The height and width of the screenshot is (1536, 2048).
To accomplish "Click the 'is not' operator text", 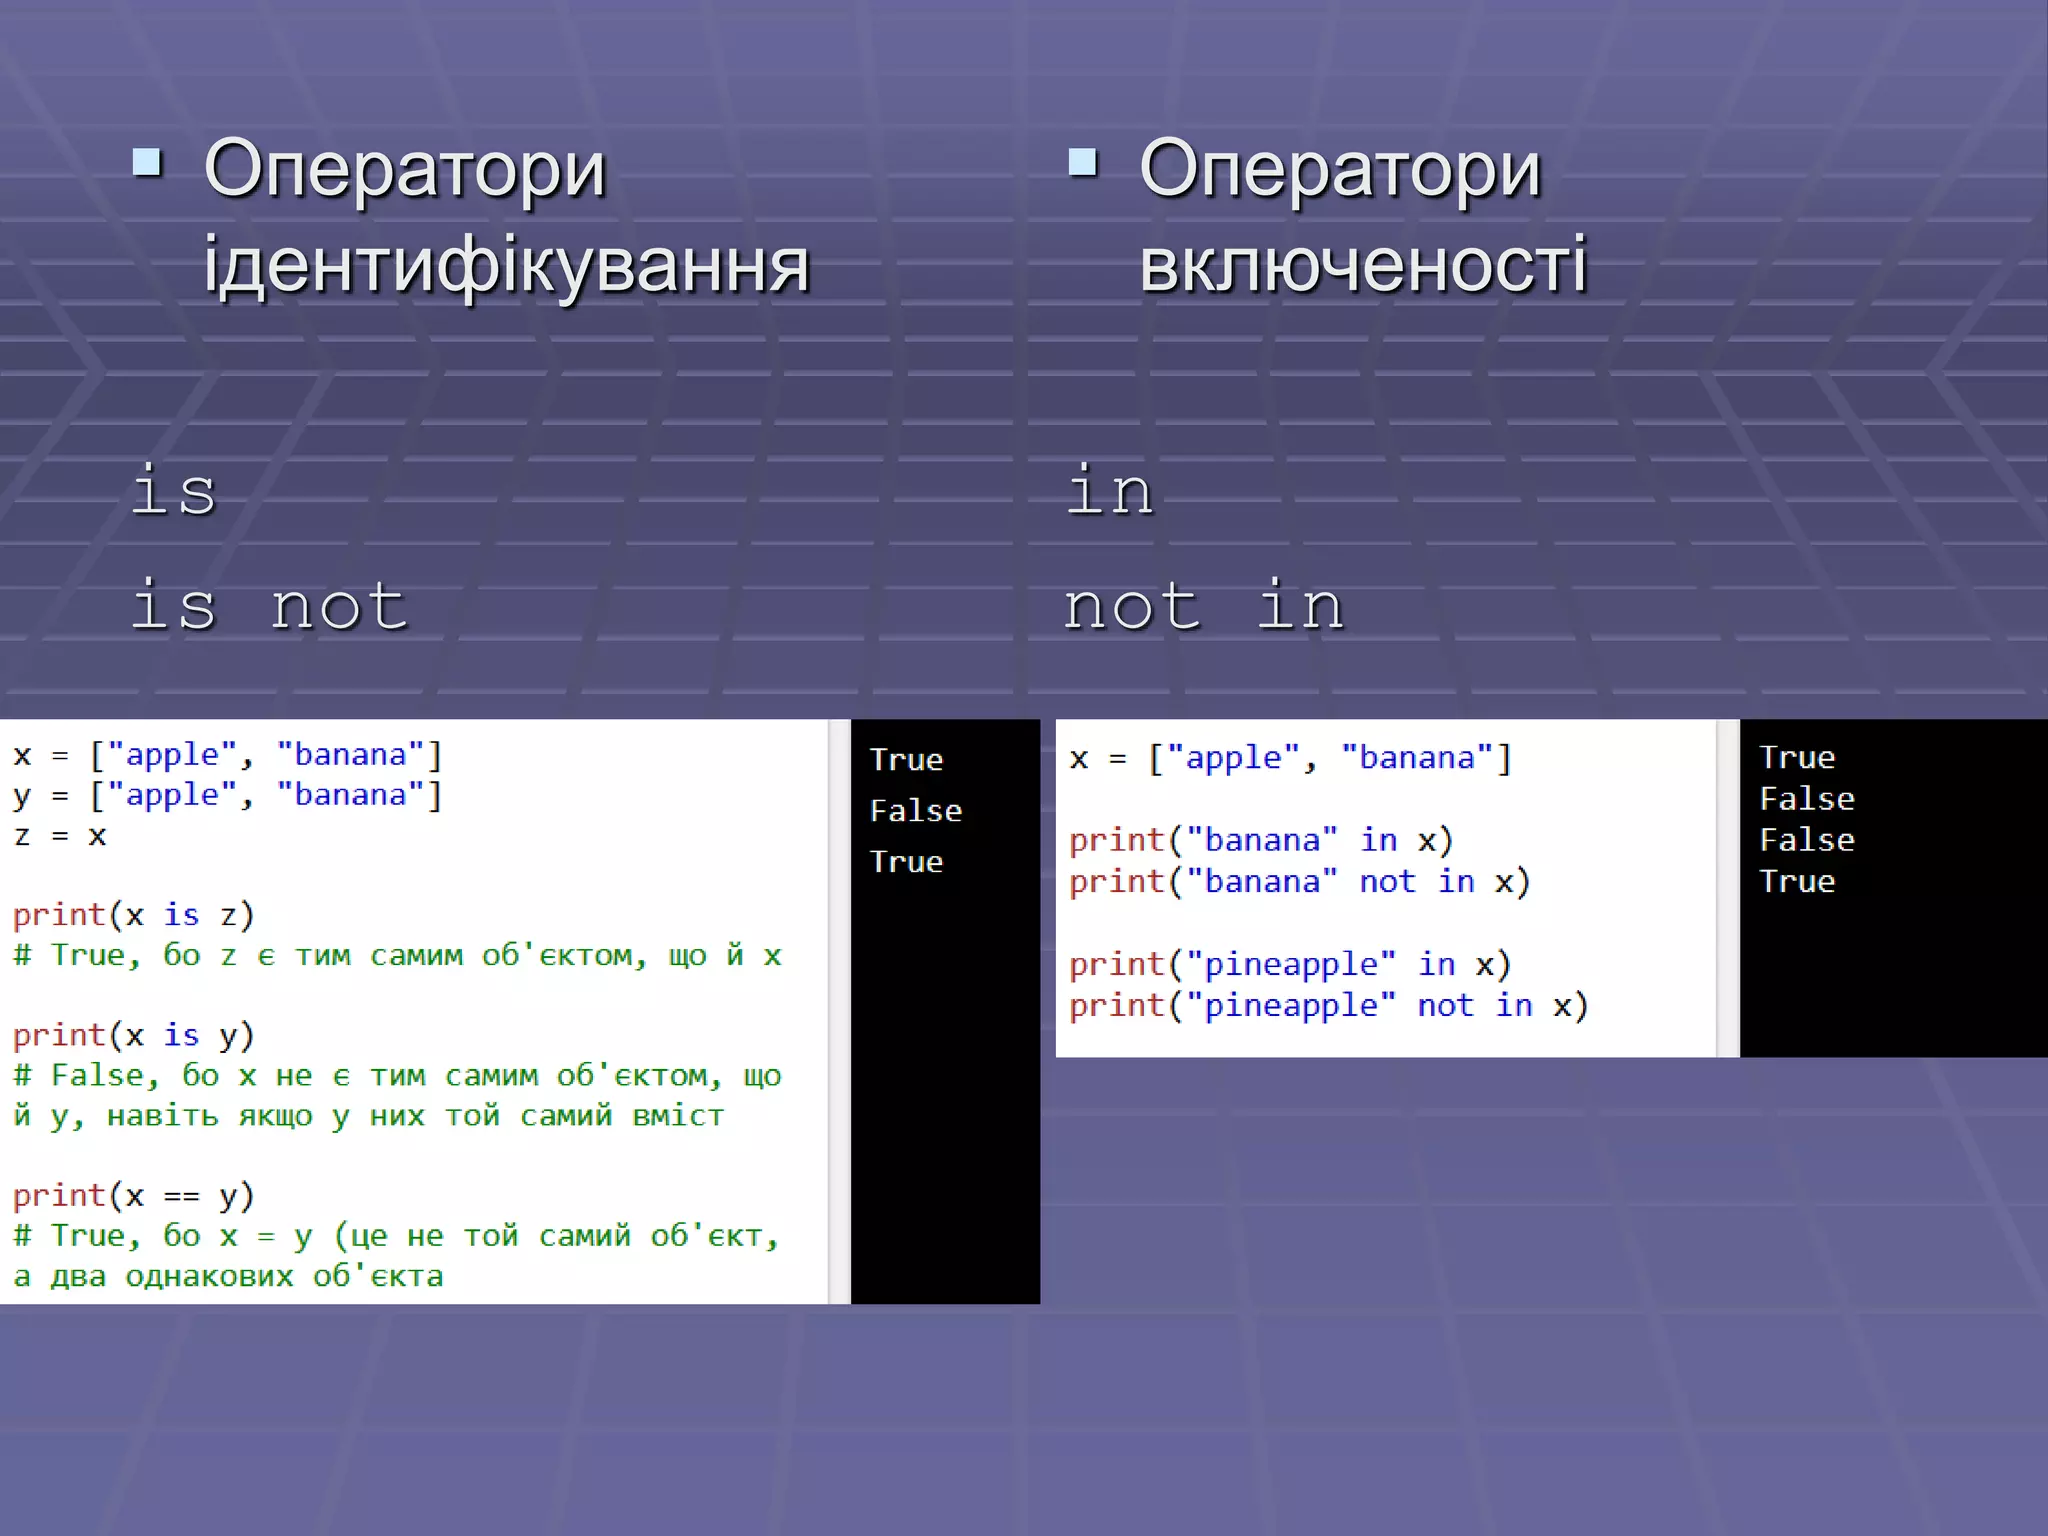I will coord(270,605).
